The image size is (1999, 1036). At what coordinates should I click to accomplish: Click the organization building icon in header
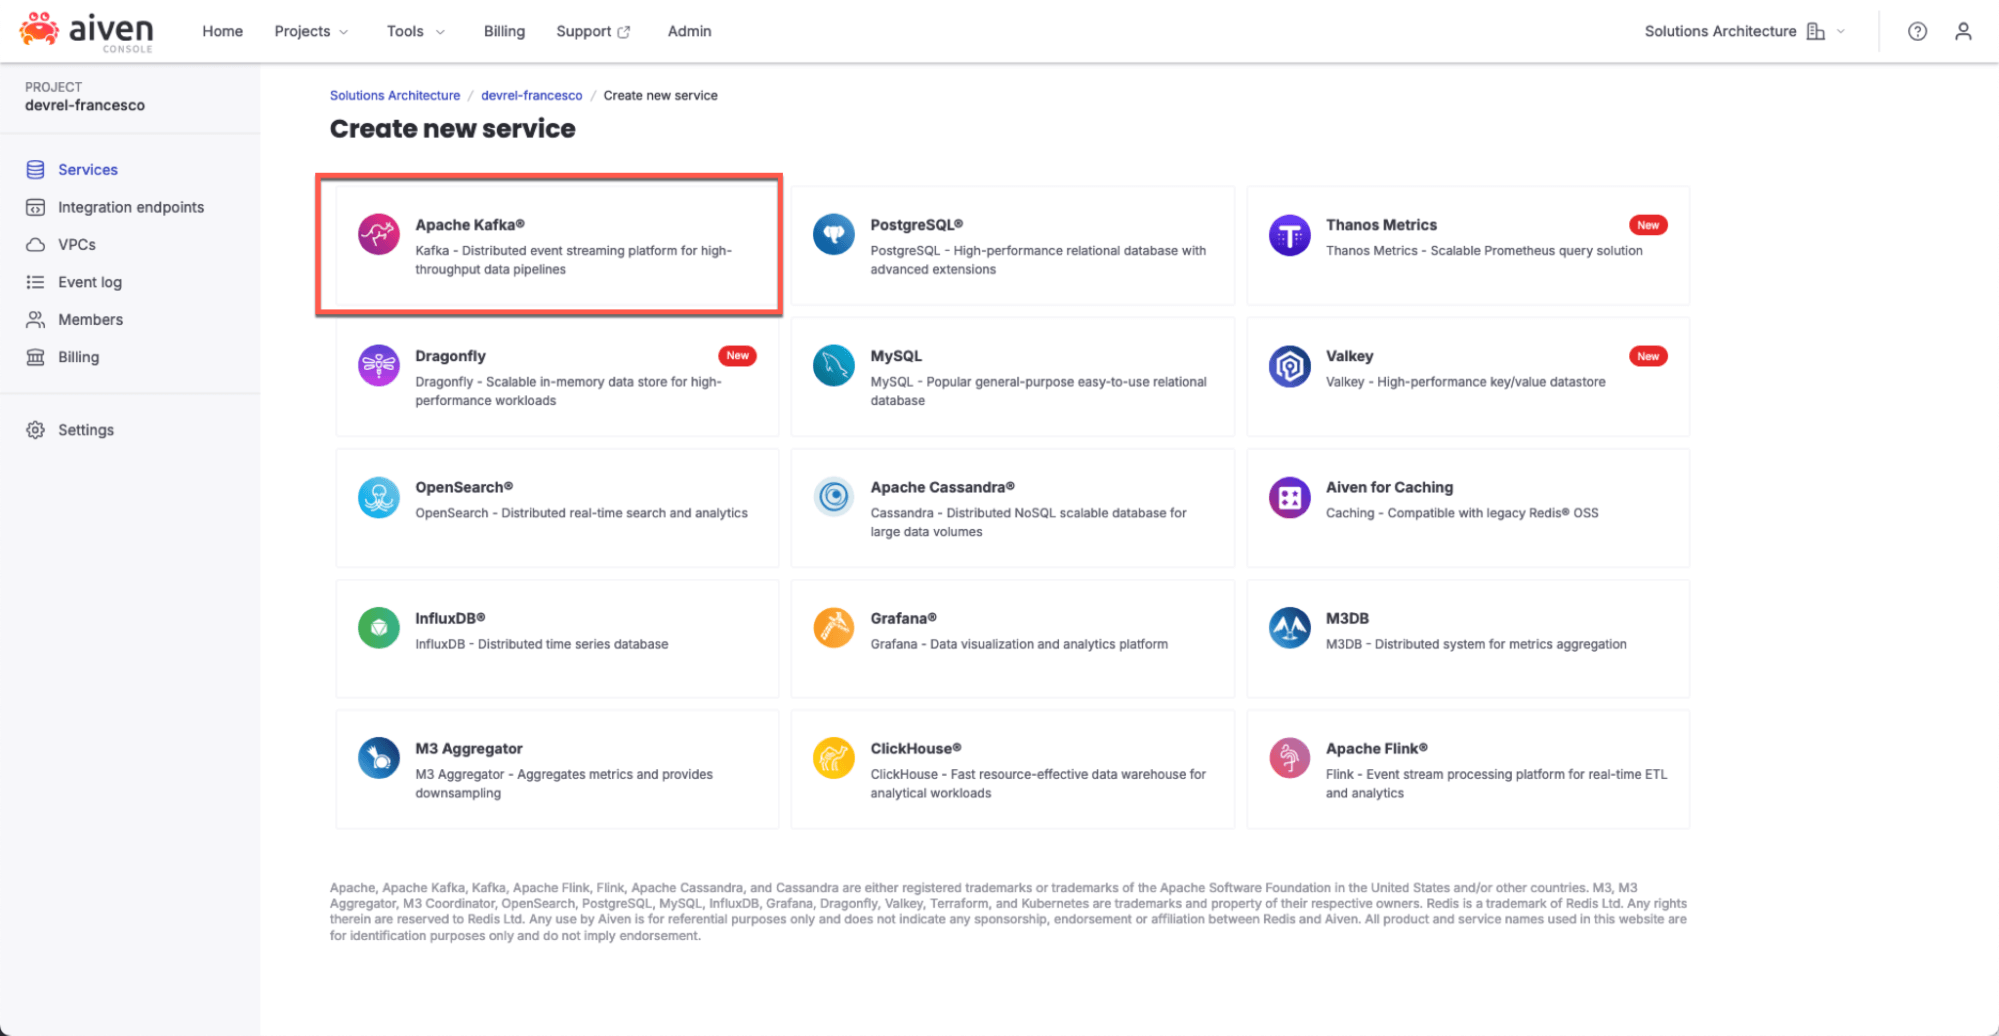pyautogui.click(x=1816, y=31)
